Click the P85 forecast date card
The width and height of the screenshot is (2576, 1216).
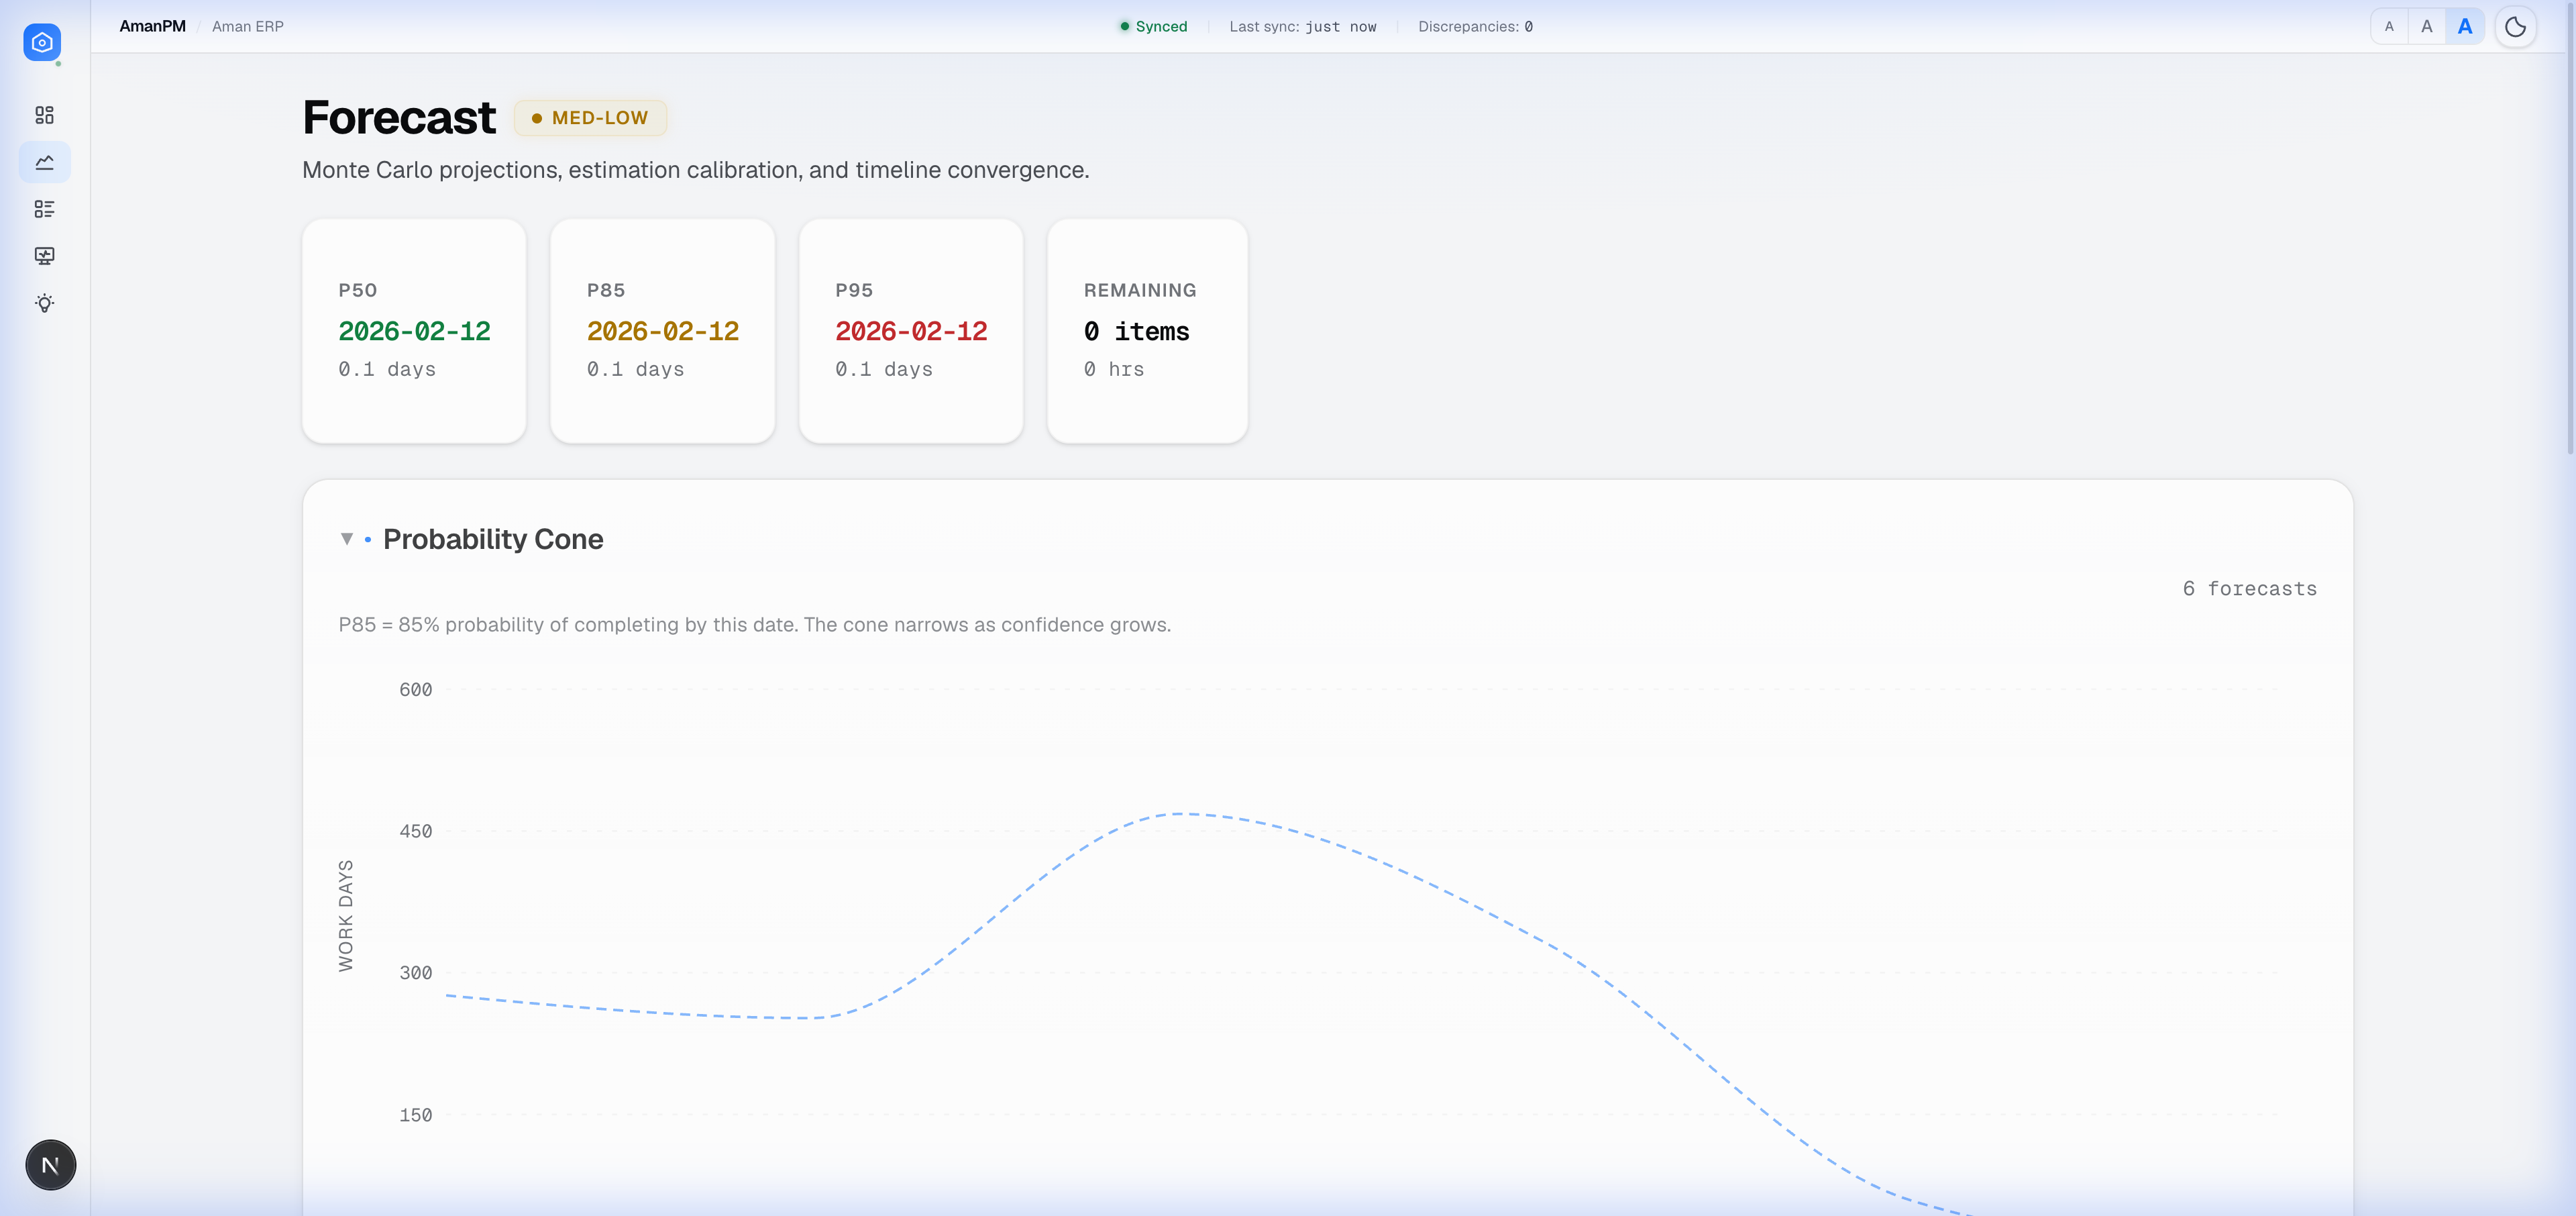coord(662,331)
